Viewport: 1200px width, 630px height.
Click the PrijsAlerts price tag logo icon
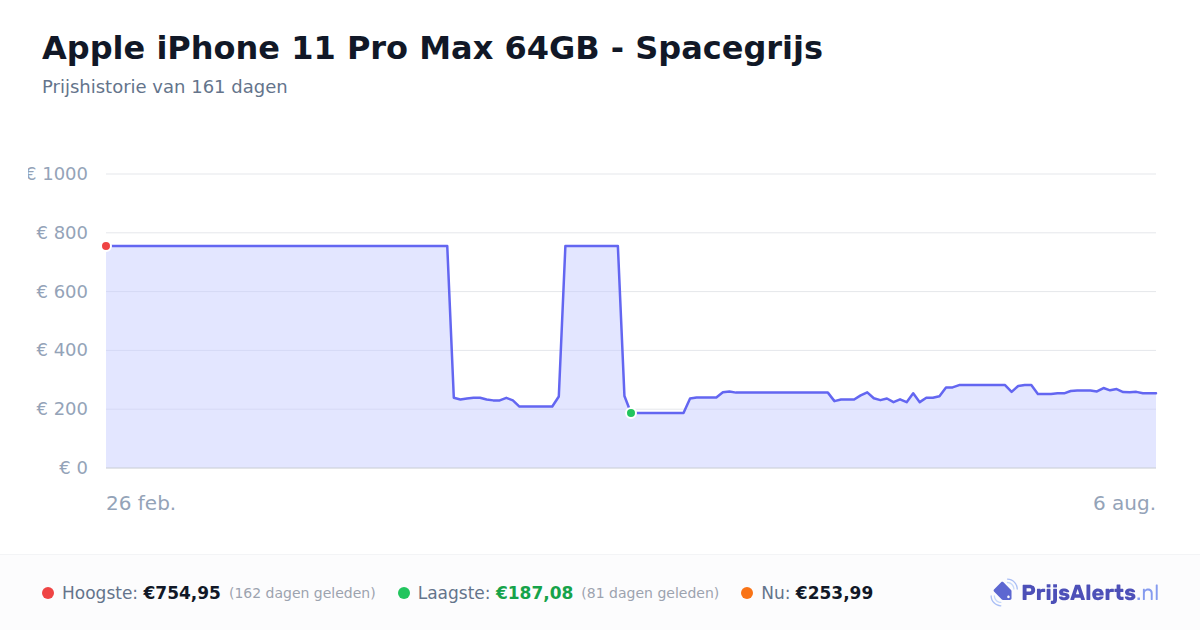(1003, 593)
